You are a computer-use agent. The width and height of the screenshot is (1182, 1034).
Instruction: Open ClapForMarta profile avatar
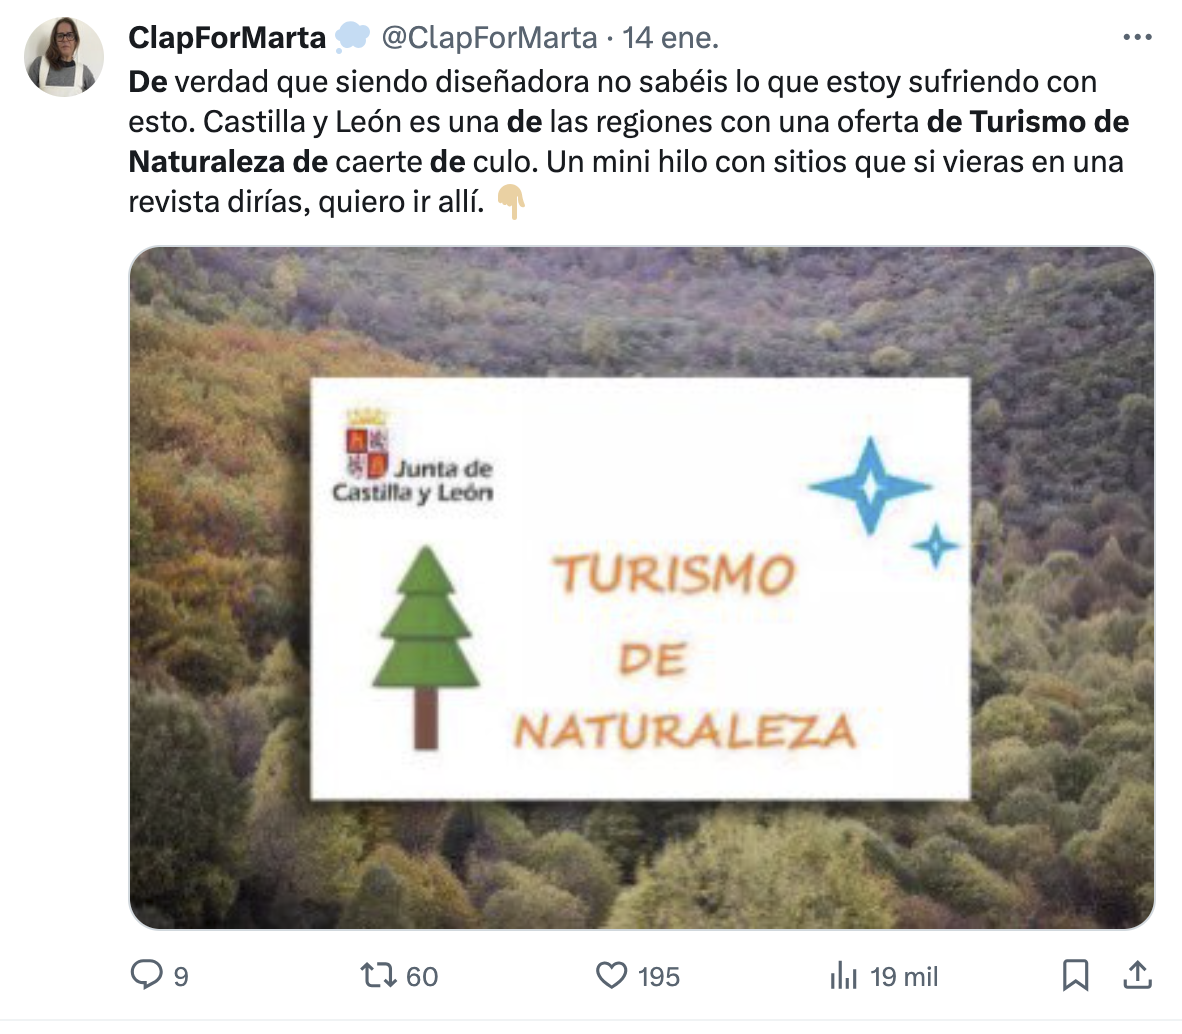coord(64,57)
